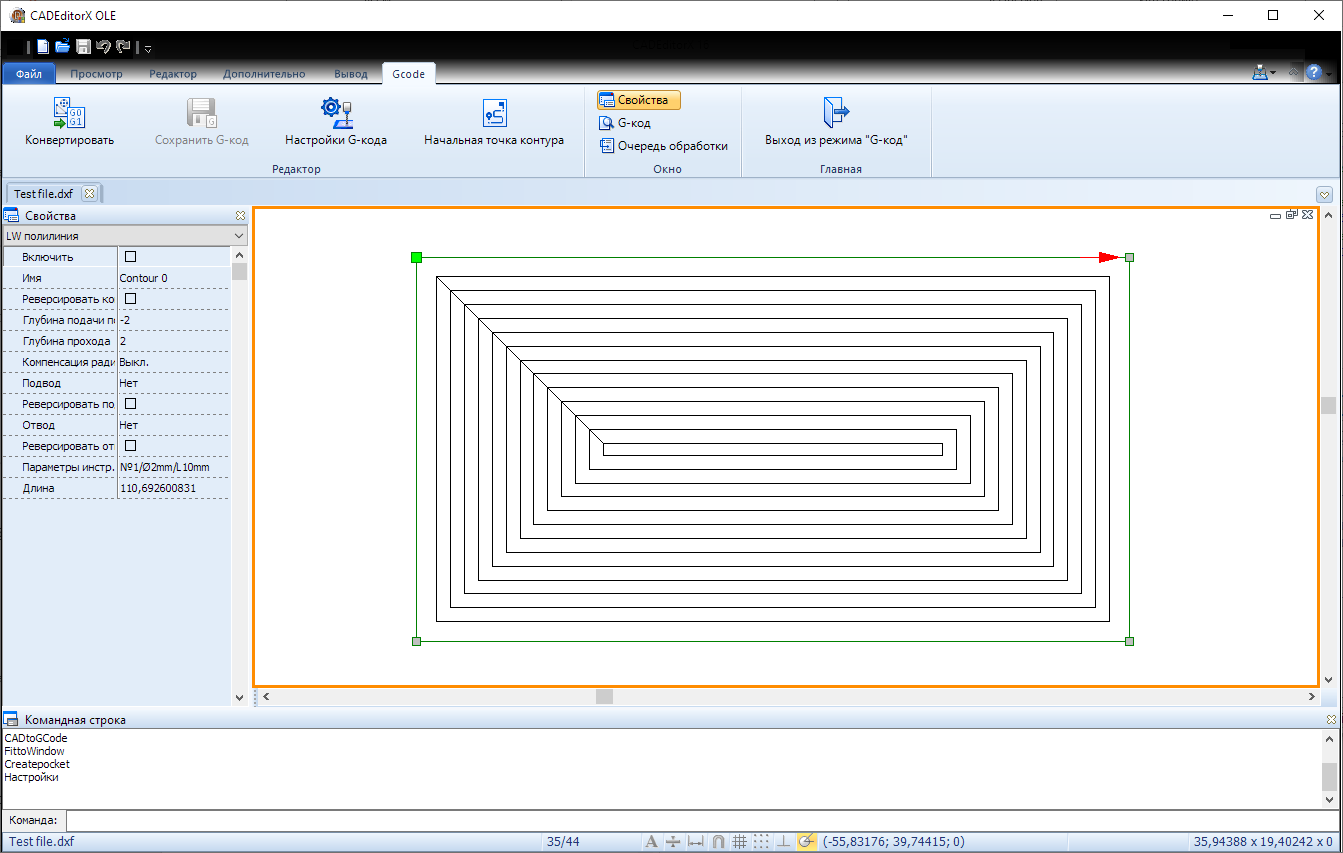
Task: Toggle the grid icon in the status bar
Action: 740,842
